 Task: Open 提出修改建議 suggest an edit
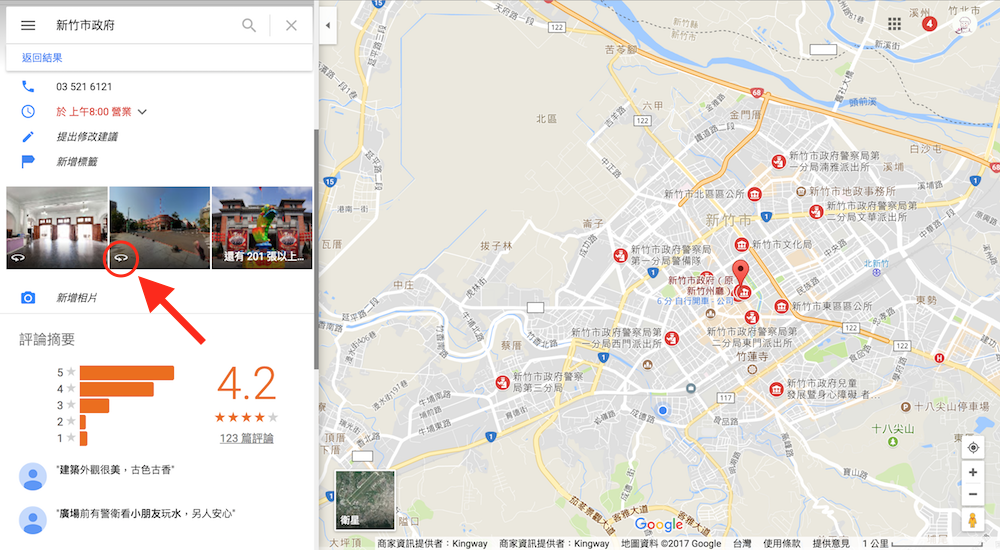[x=87, y=137]
